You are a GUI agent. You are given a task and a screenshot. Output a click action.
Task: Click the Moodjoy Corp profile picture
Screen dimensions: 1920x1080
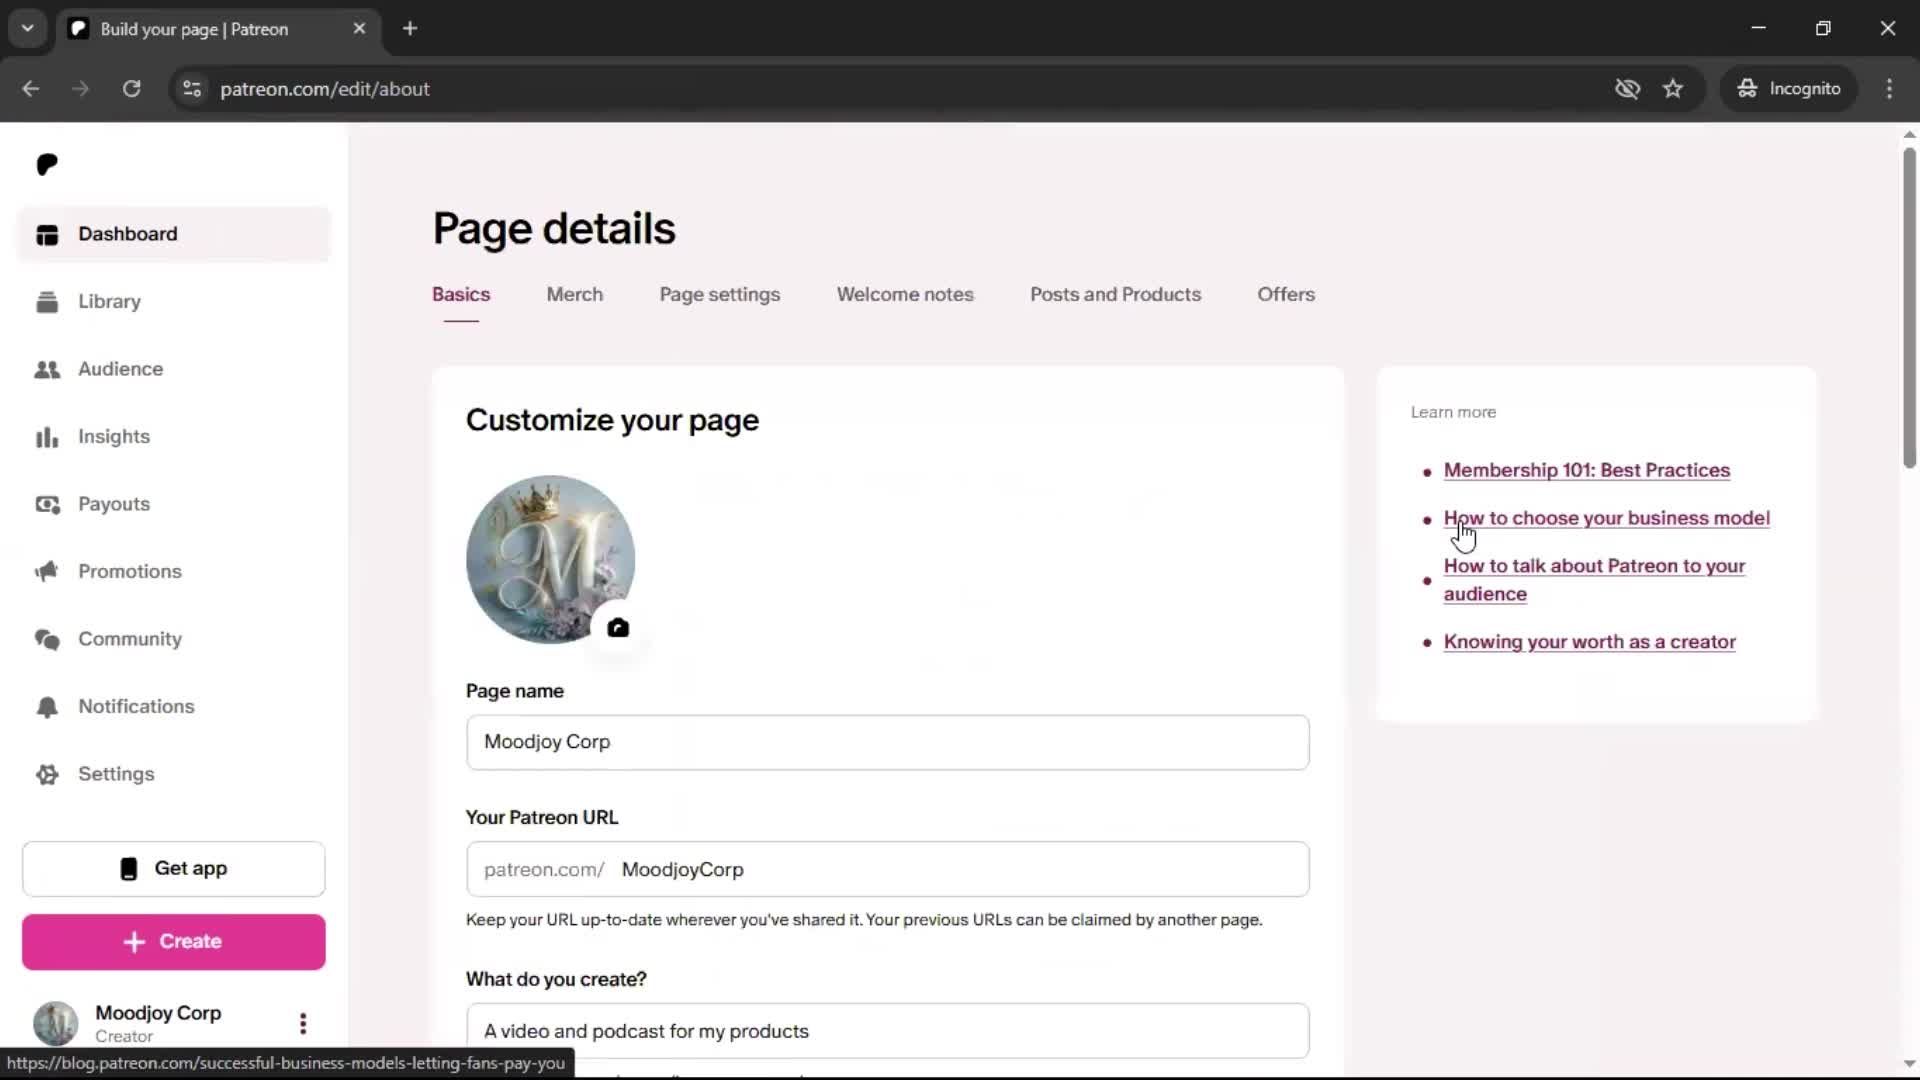pyautogui.click(x=550, y=559)
